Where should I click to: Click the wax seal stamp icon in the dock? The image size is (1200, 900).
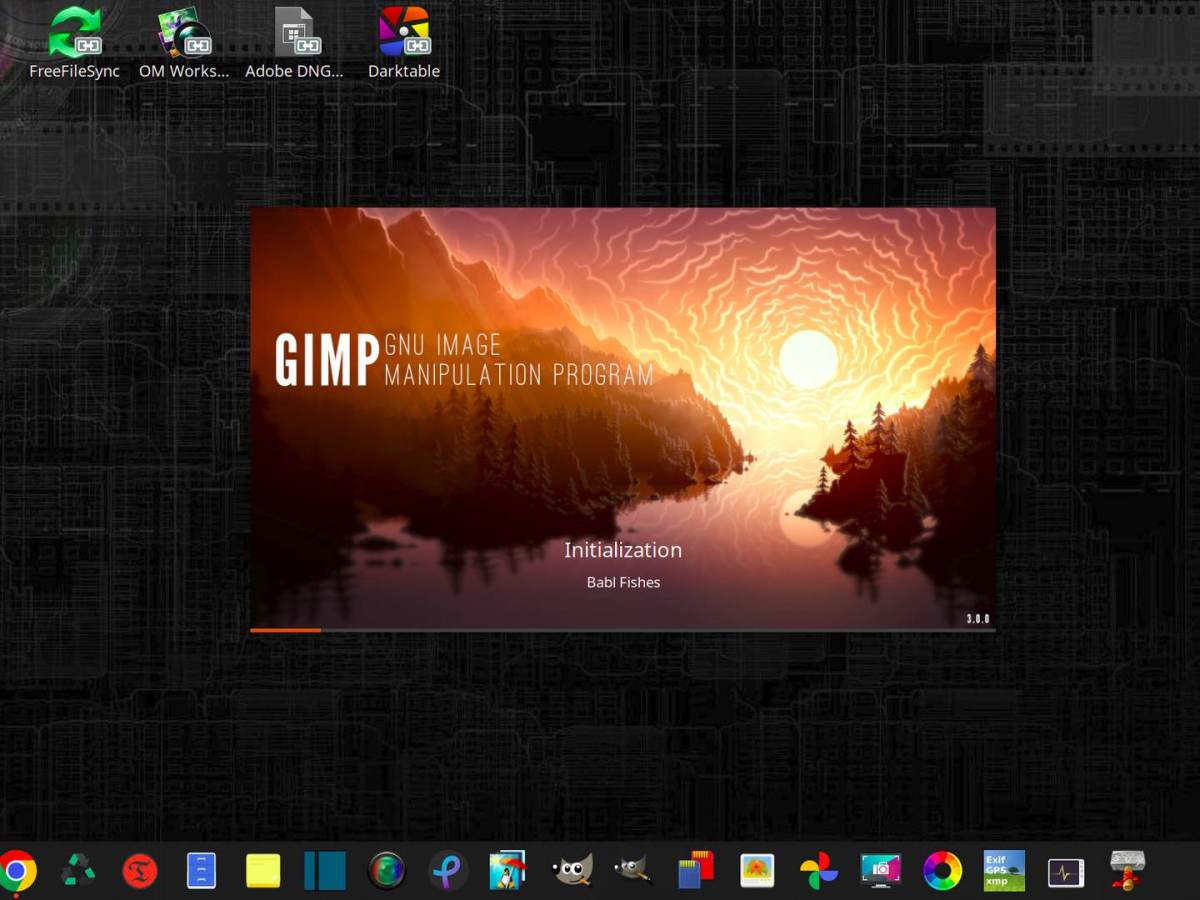(x=1128, y=870)
